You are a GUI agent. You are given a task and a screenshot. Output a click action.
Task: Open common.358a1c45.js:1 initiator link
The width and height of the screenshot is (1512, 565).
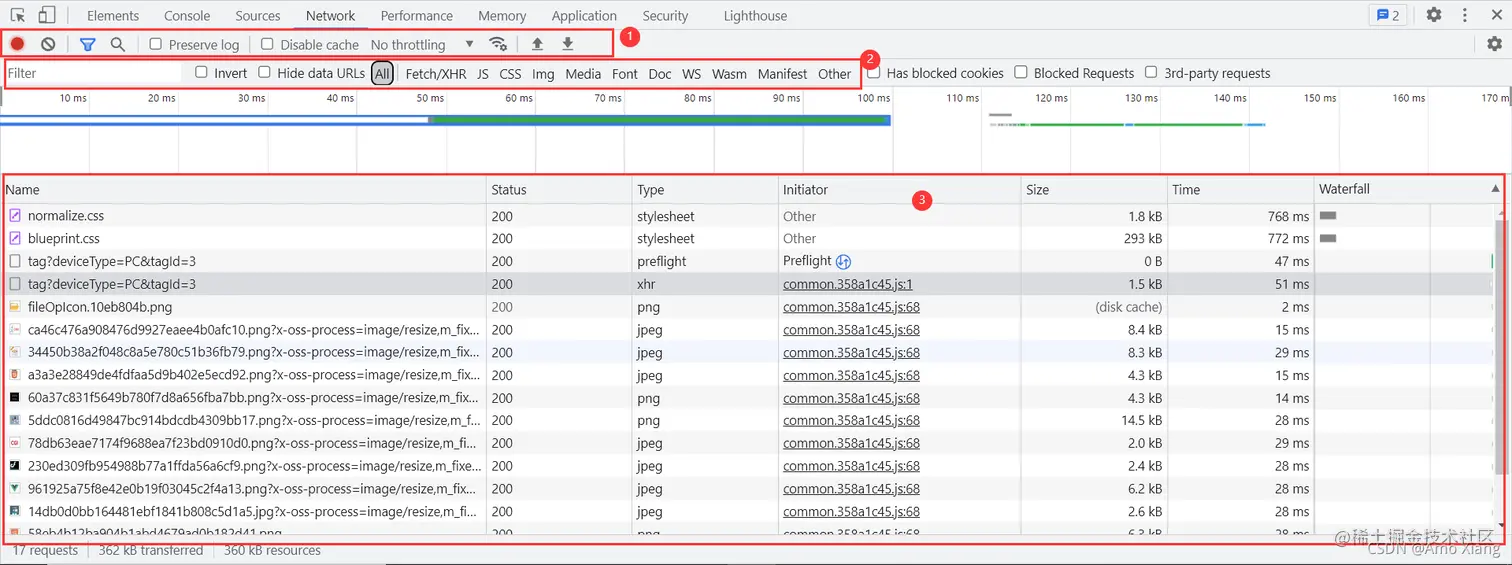point(848,284)
